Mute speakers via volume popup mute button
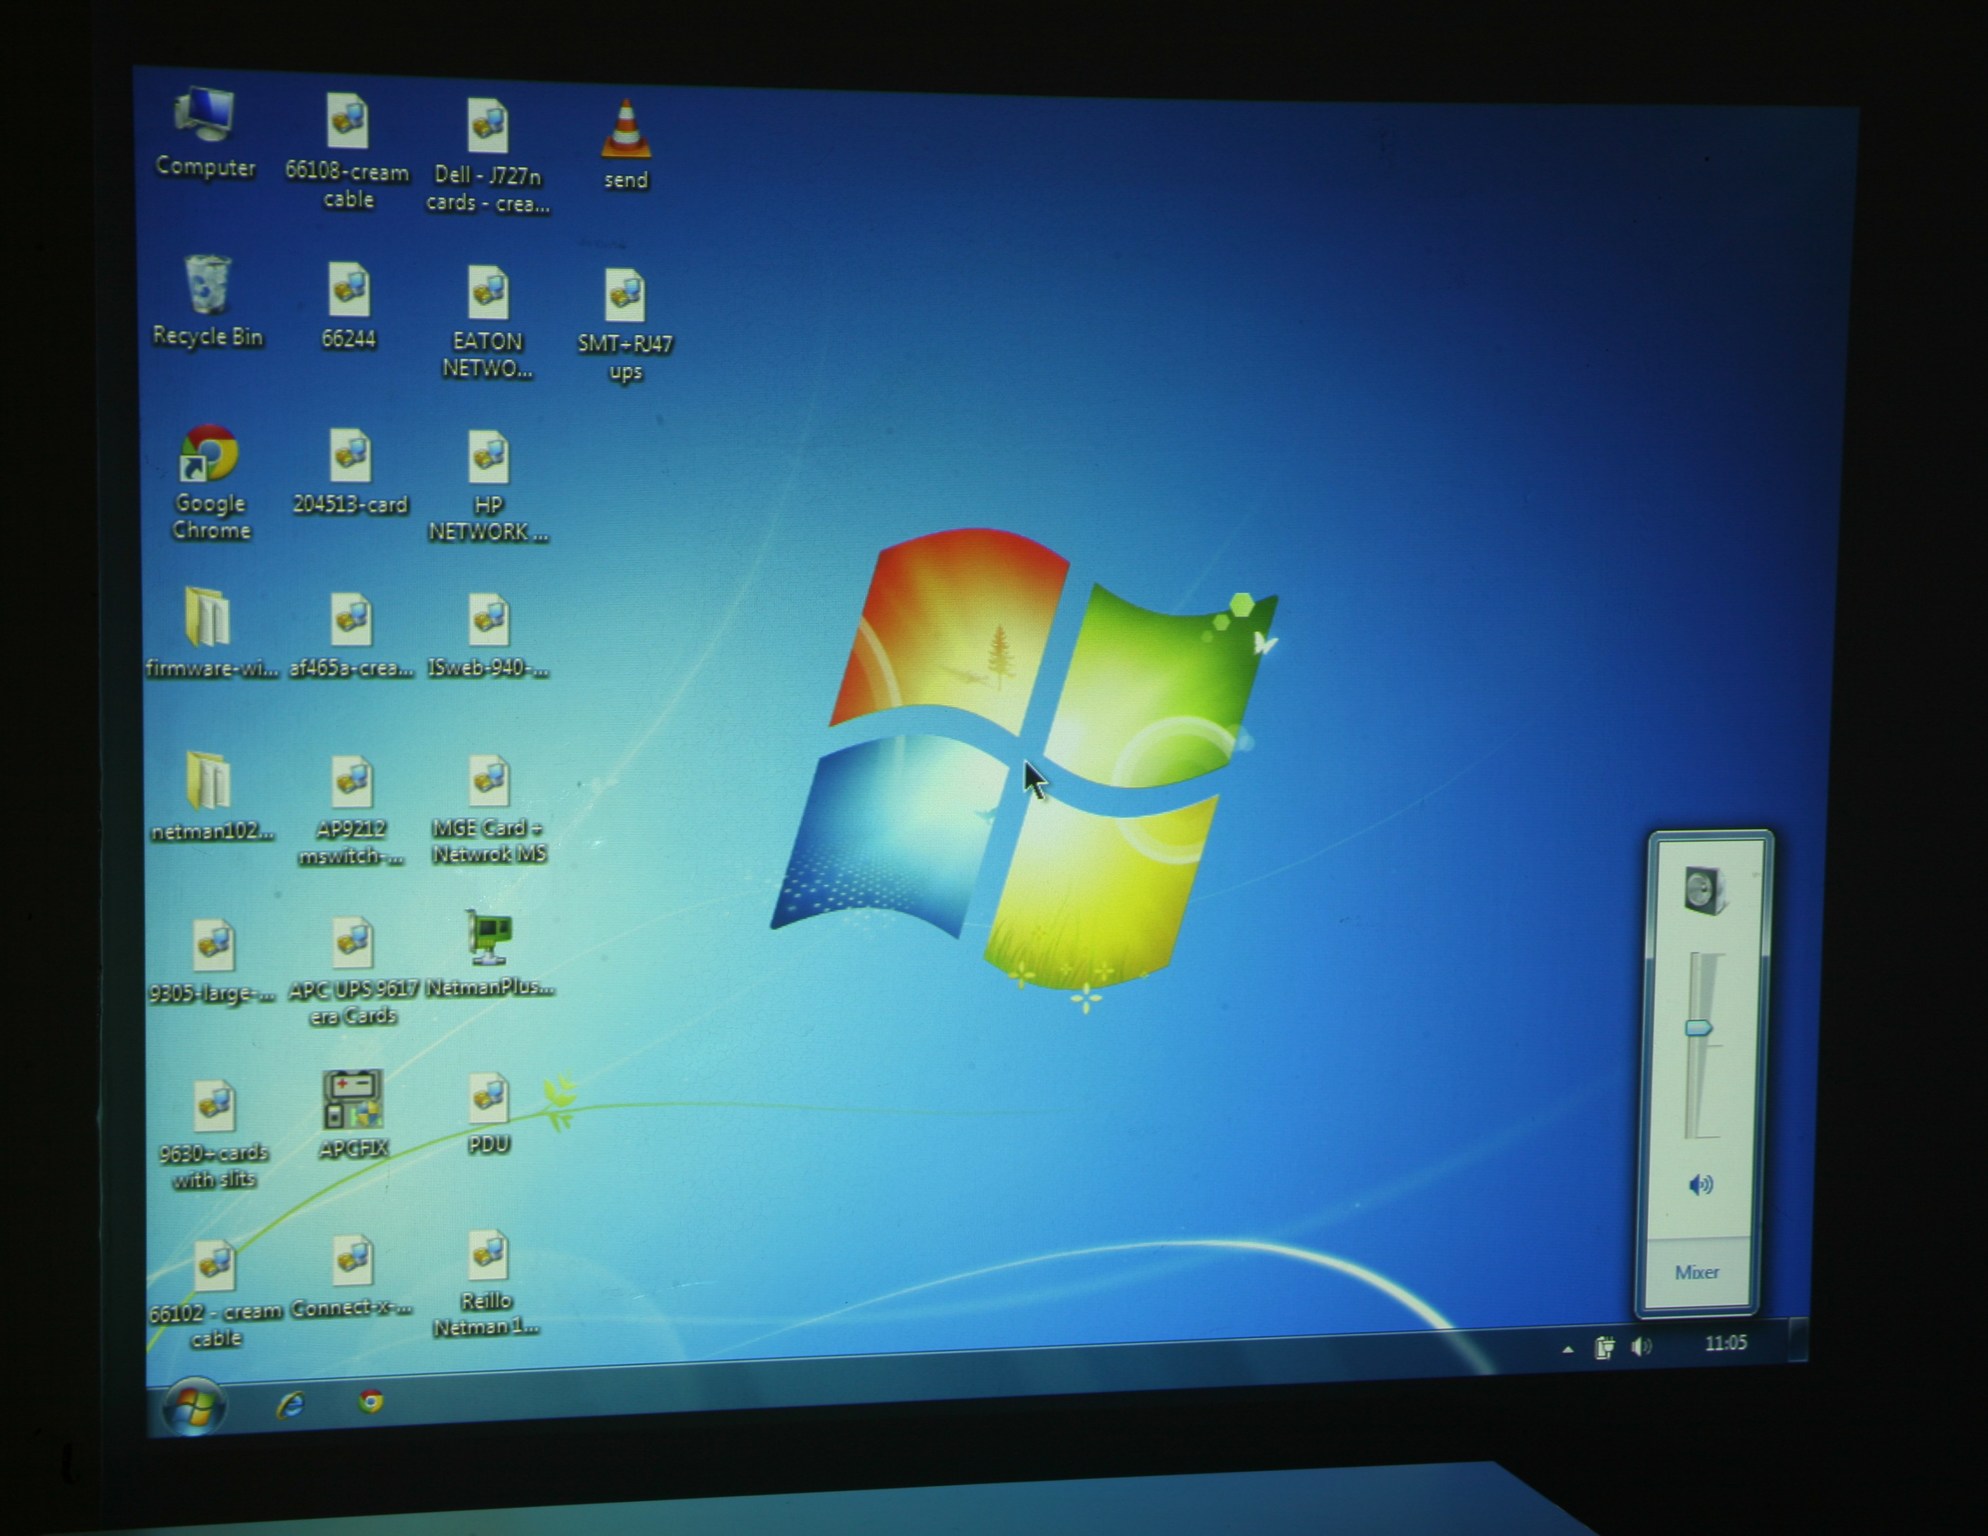The image size is (1988, 1536). (1701, 1185)
